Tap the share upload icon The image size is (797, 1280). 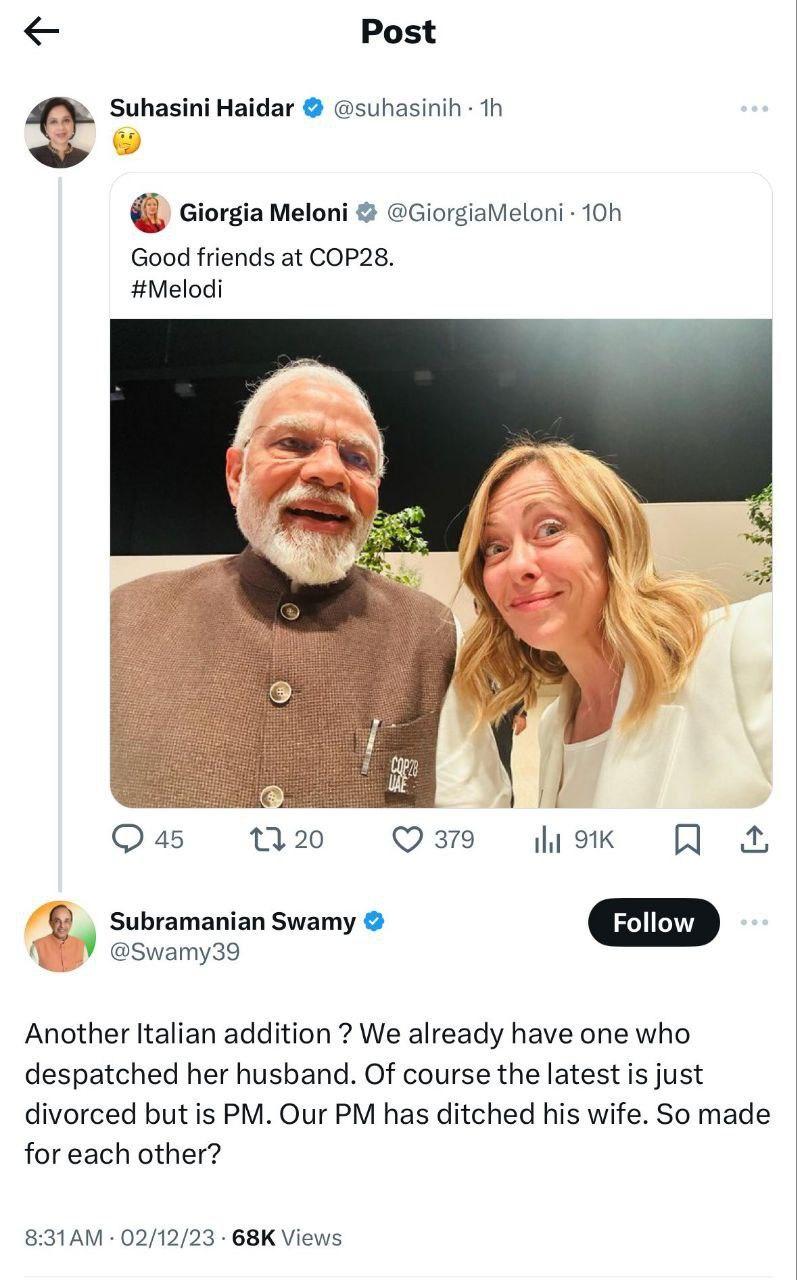pos(754,839)
